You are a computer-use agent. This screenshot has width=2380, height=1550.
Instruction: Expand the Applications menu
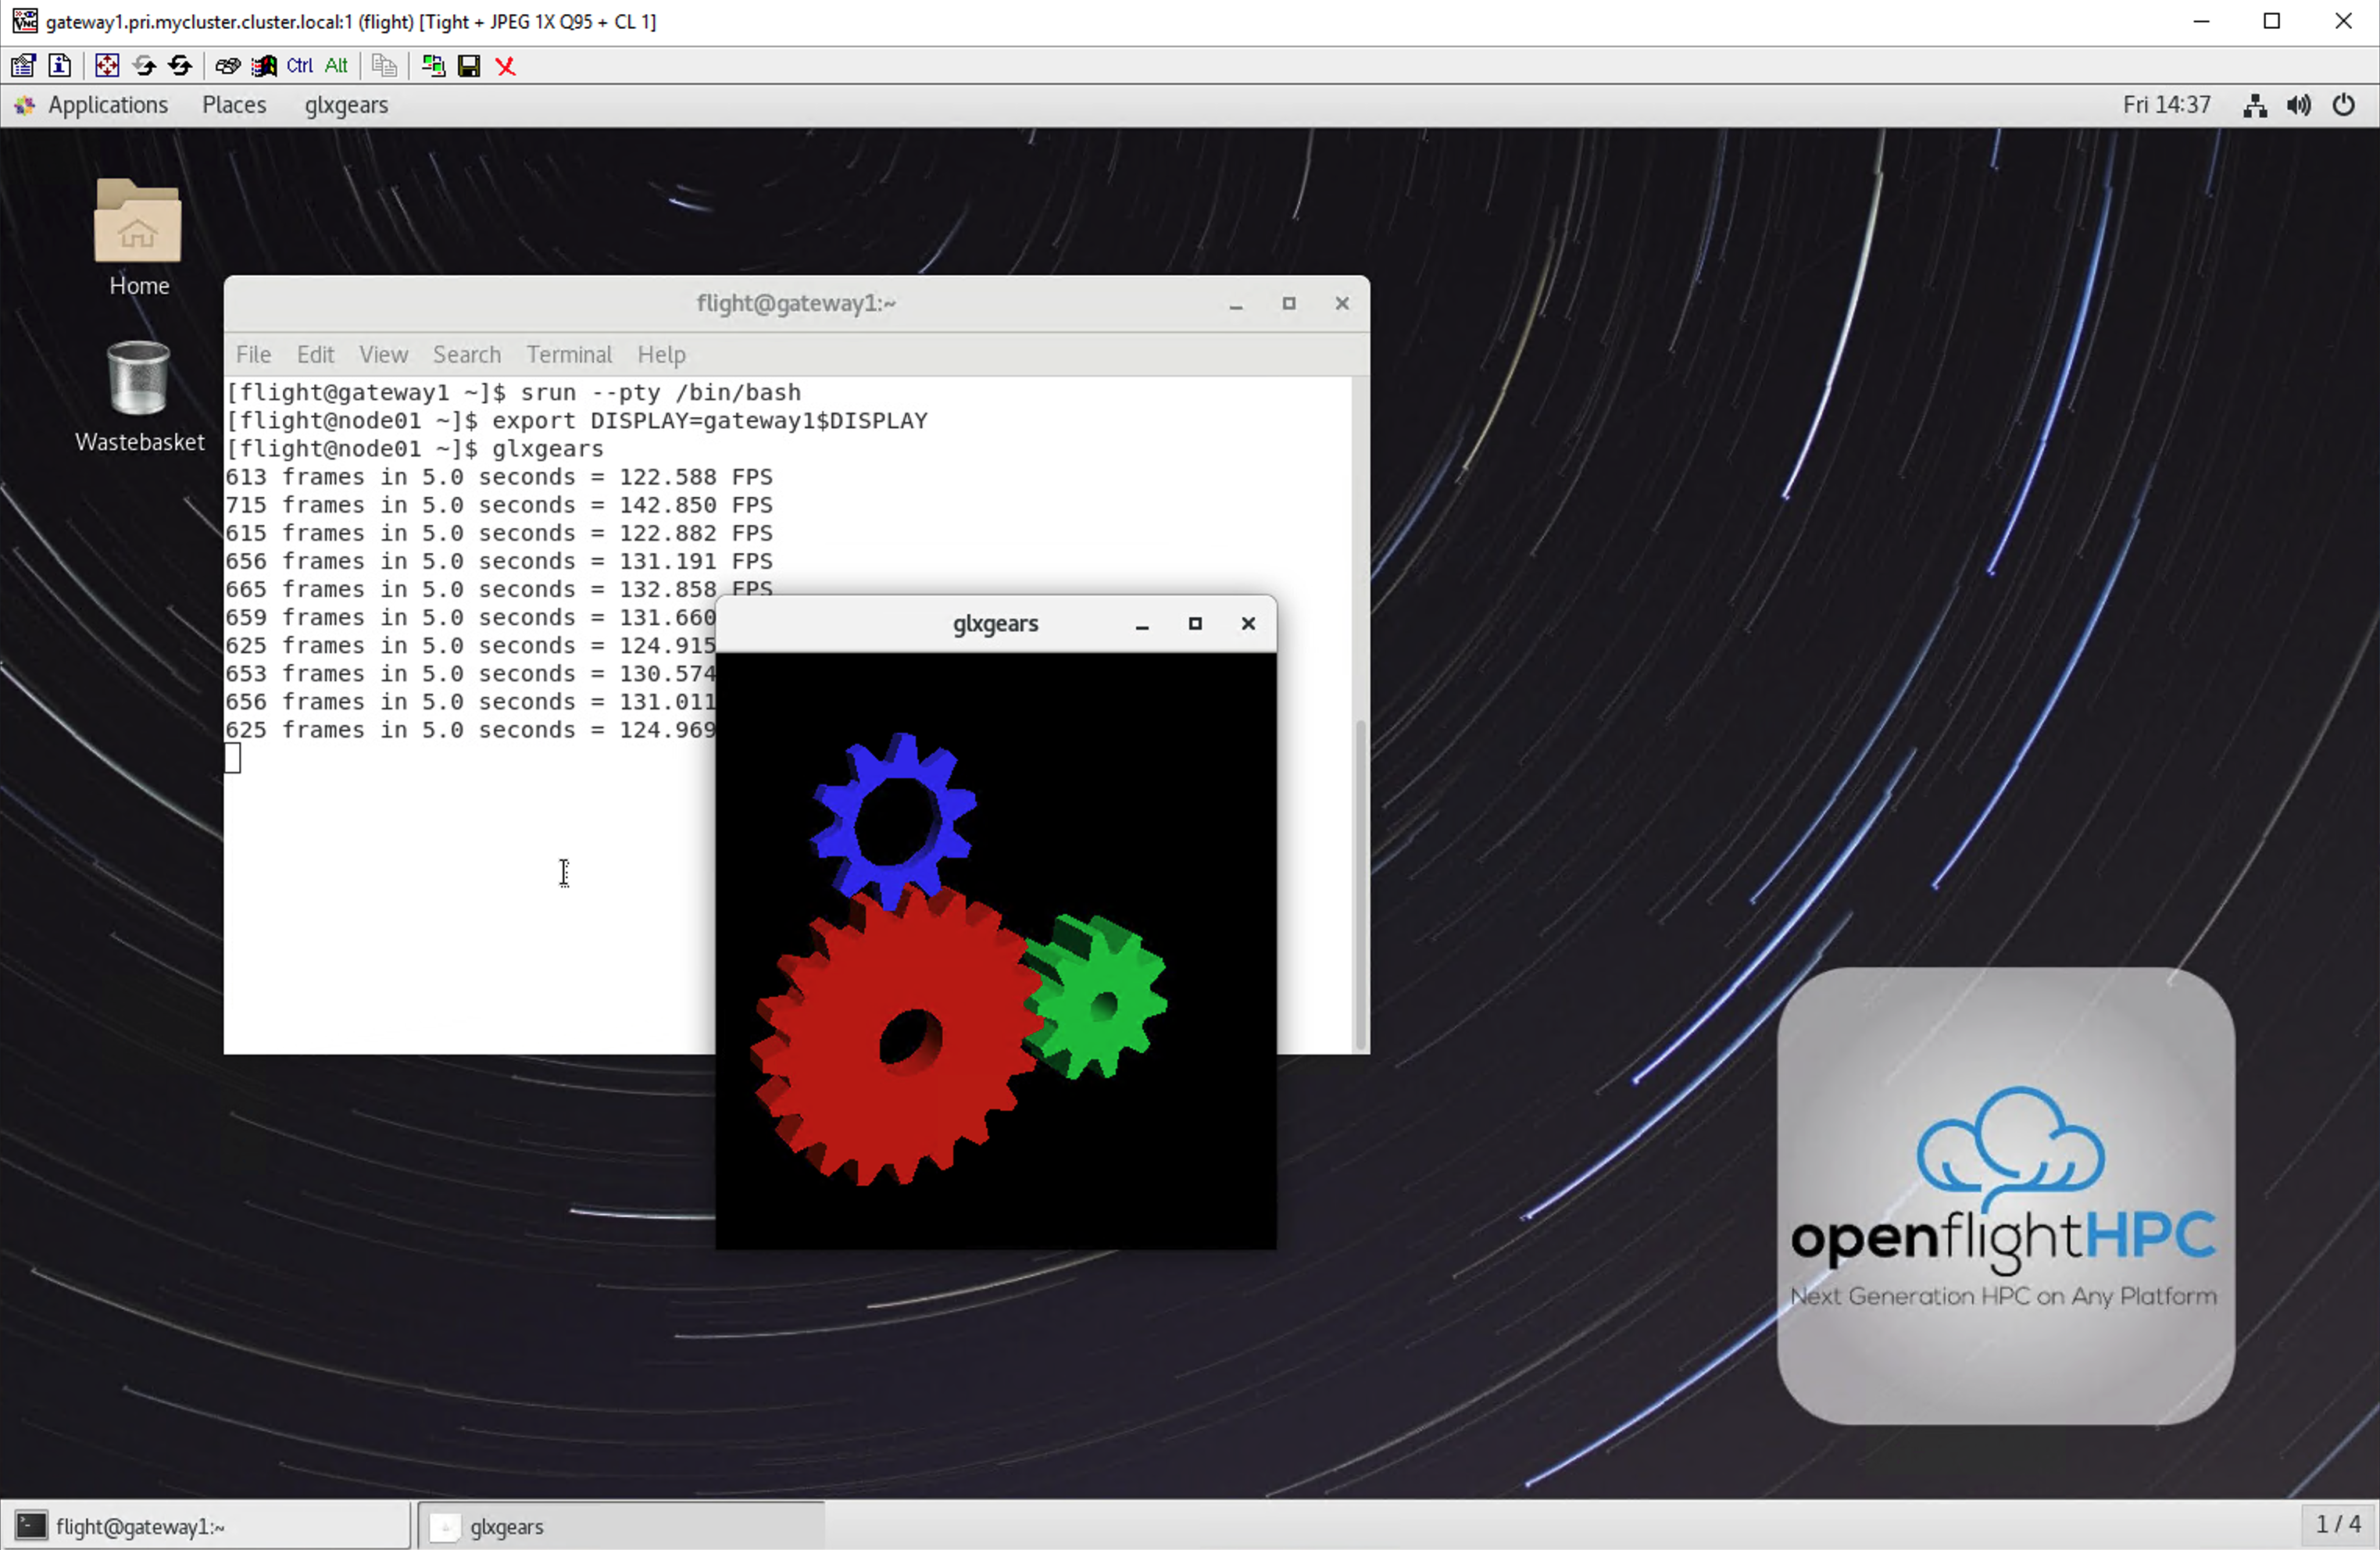click(107, 105)
